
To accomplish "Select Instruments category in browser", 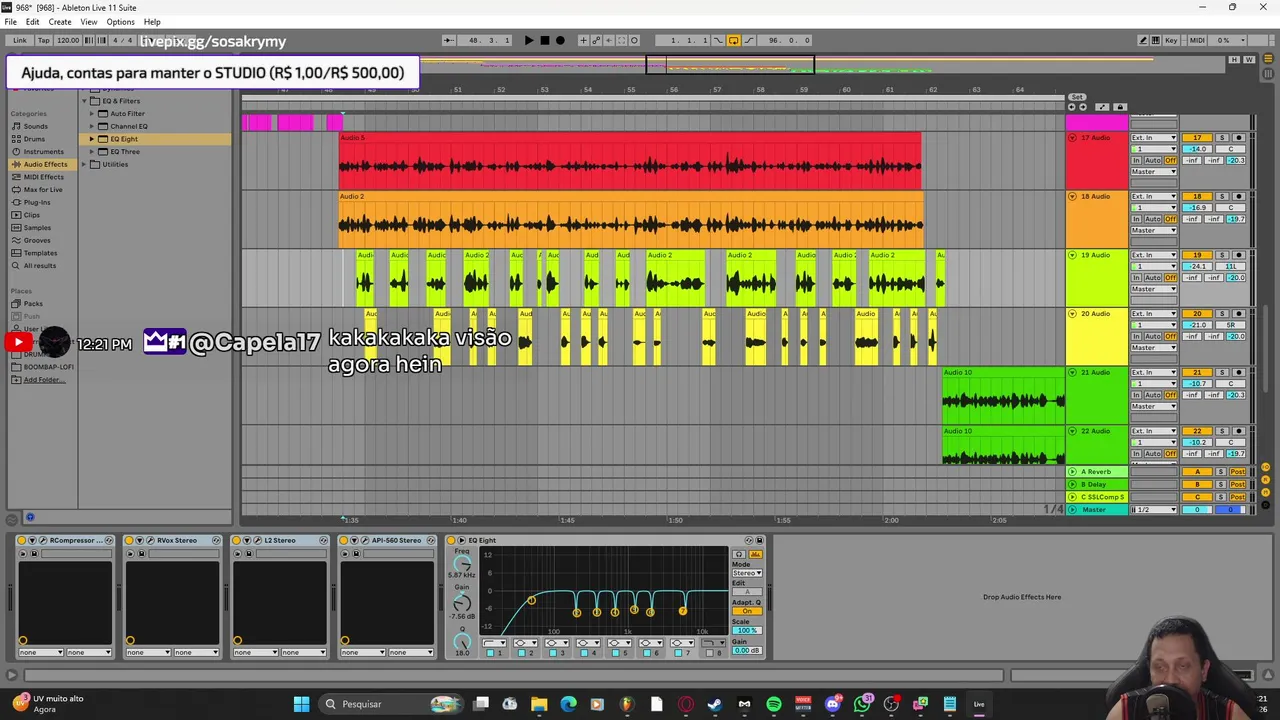I will coord(43,152).
